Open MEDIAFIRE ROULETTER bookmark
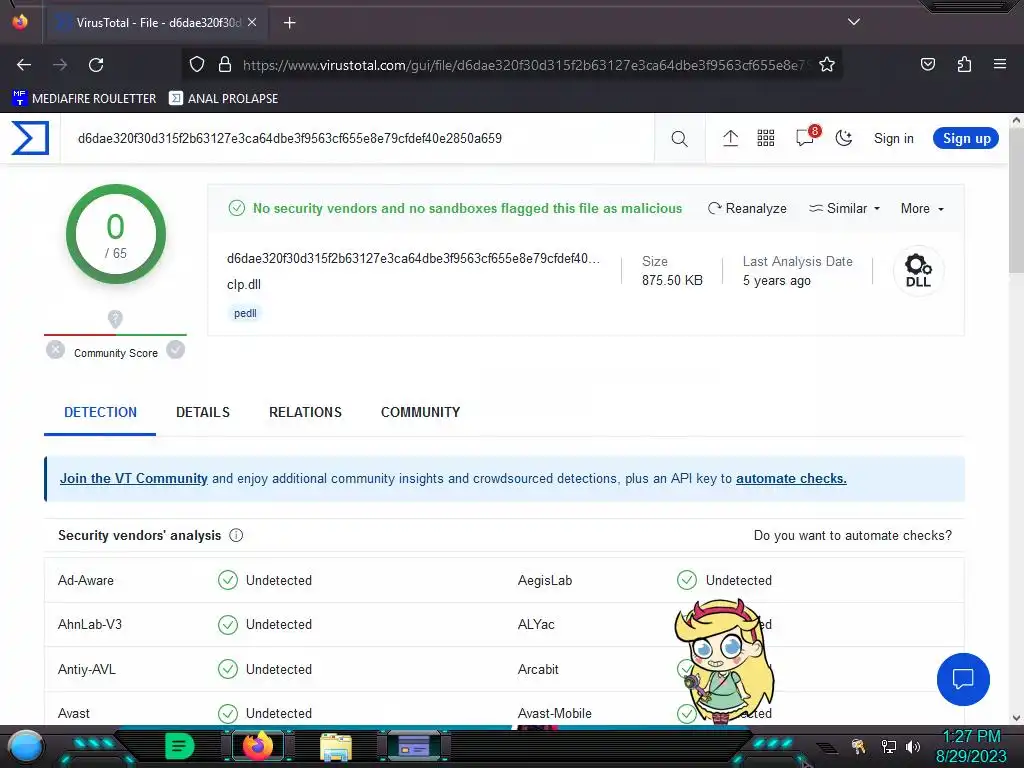The height and width of the screenshot is (768, 1024). point(84,99)
